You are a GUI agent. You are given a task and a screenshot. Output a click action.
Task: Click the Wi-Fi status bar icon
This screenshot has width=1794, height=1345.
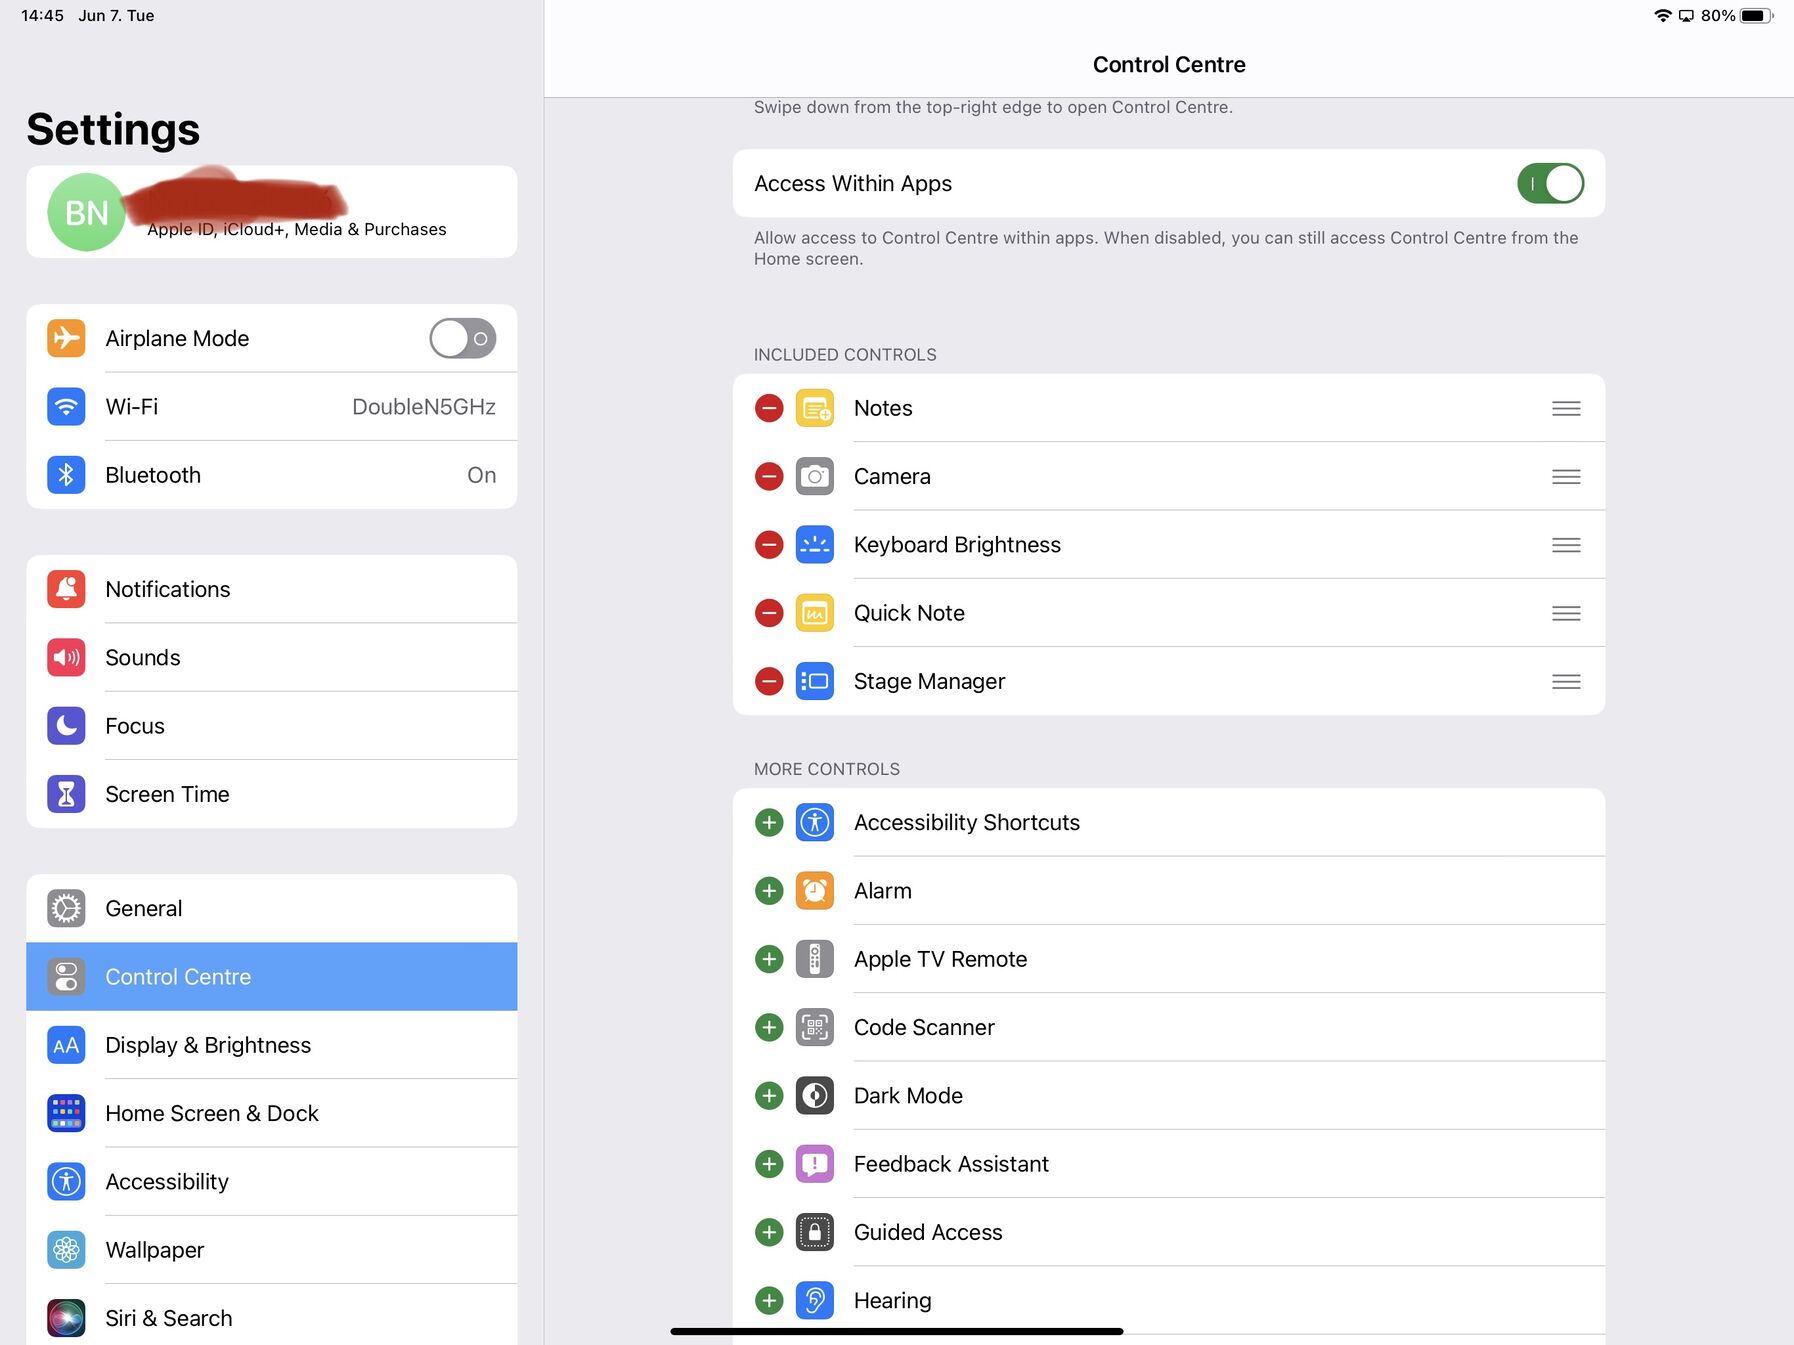coord(1663,16)
